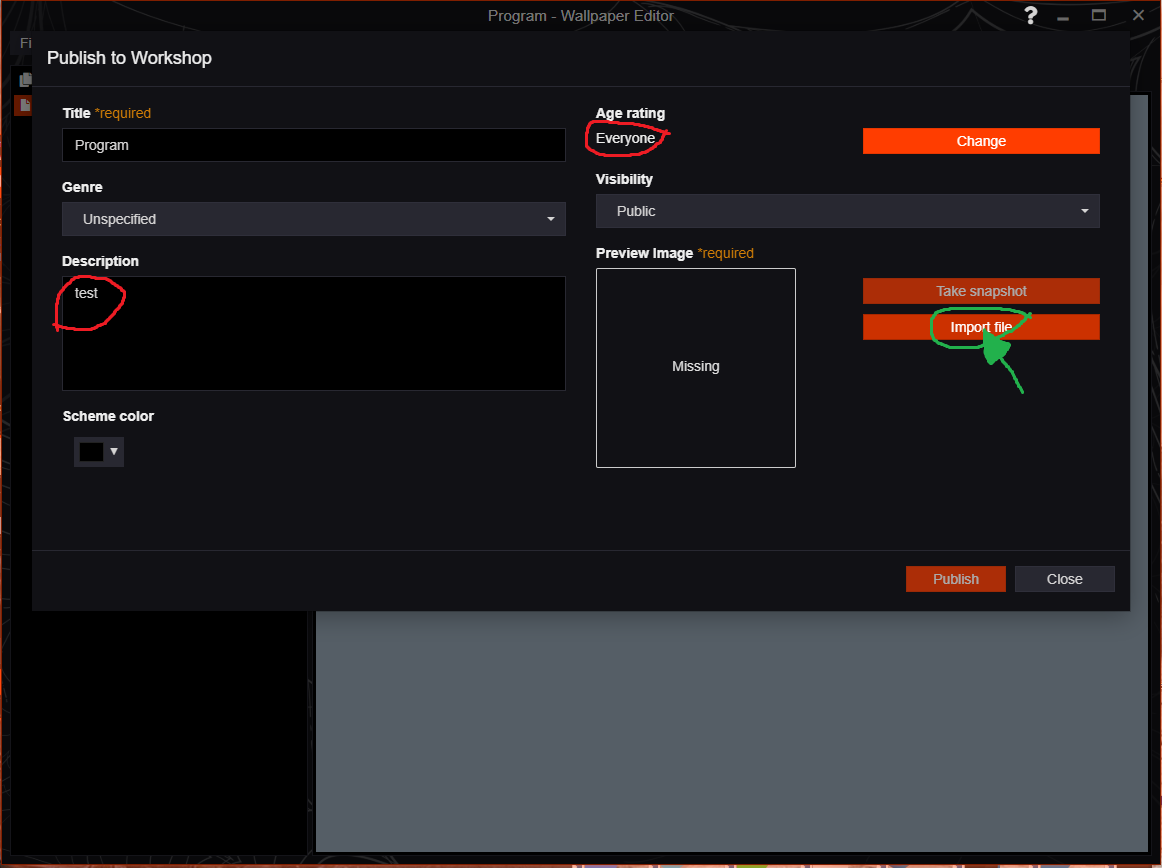Expand the Visibility dropdown set to Public
The image size is (1162, 868).
tap(847, 211)
